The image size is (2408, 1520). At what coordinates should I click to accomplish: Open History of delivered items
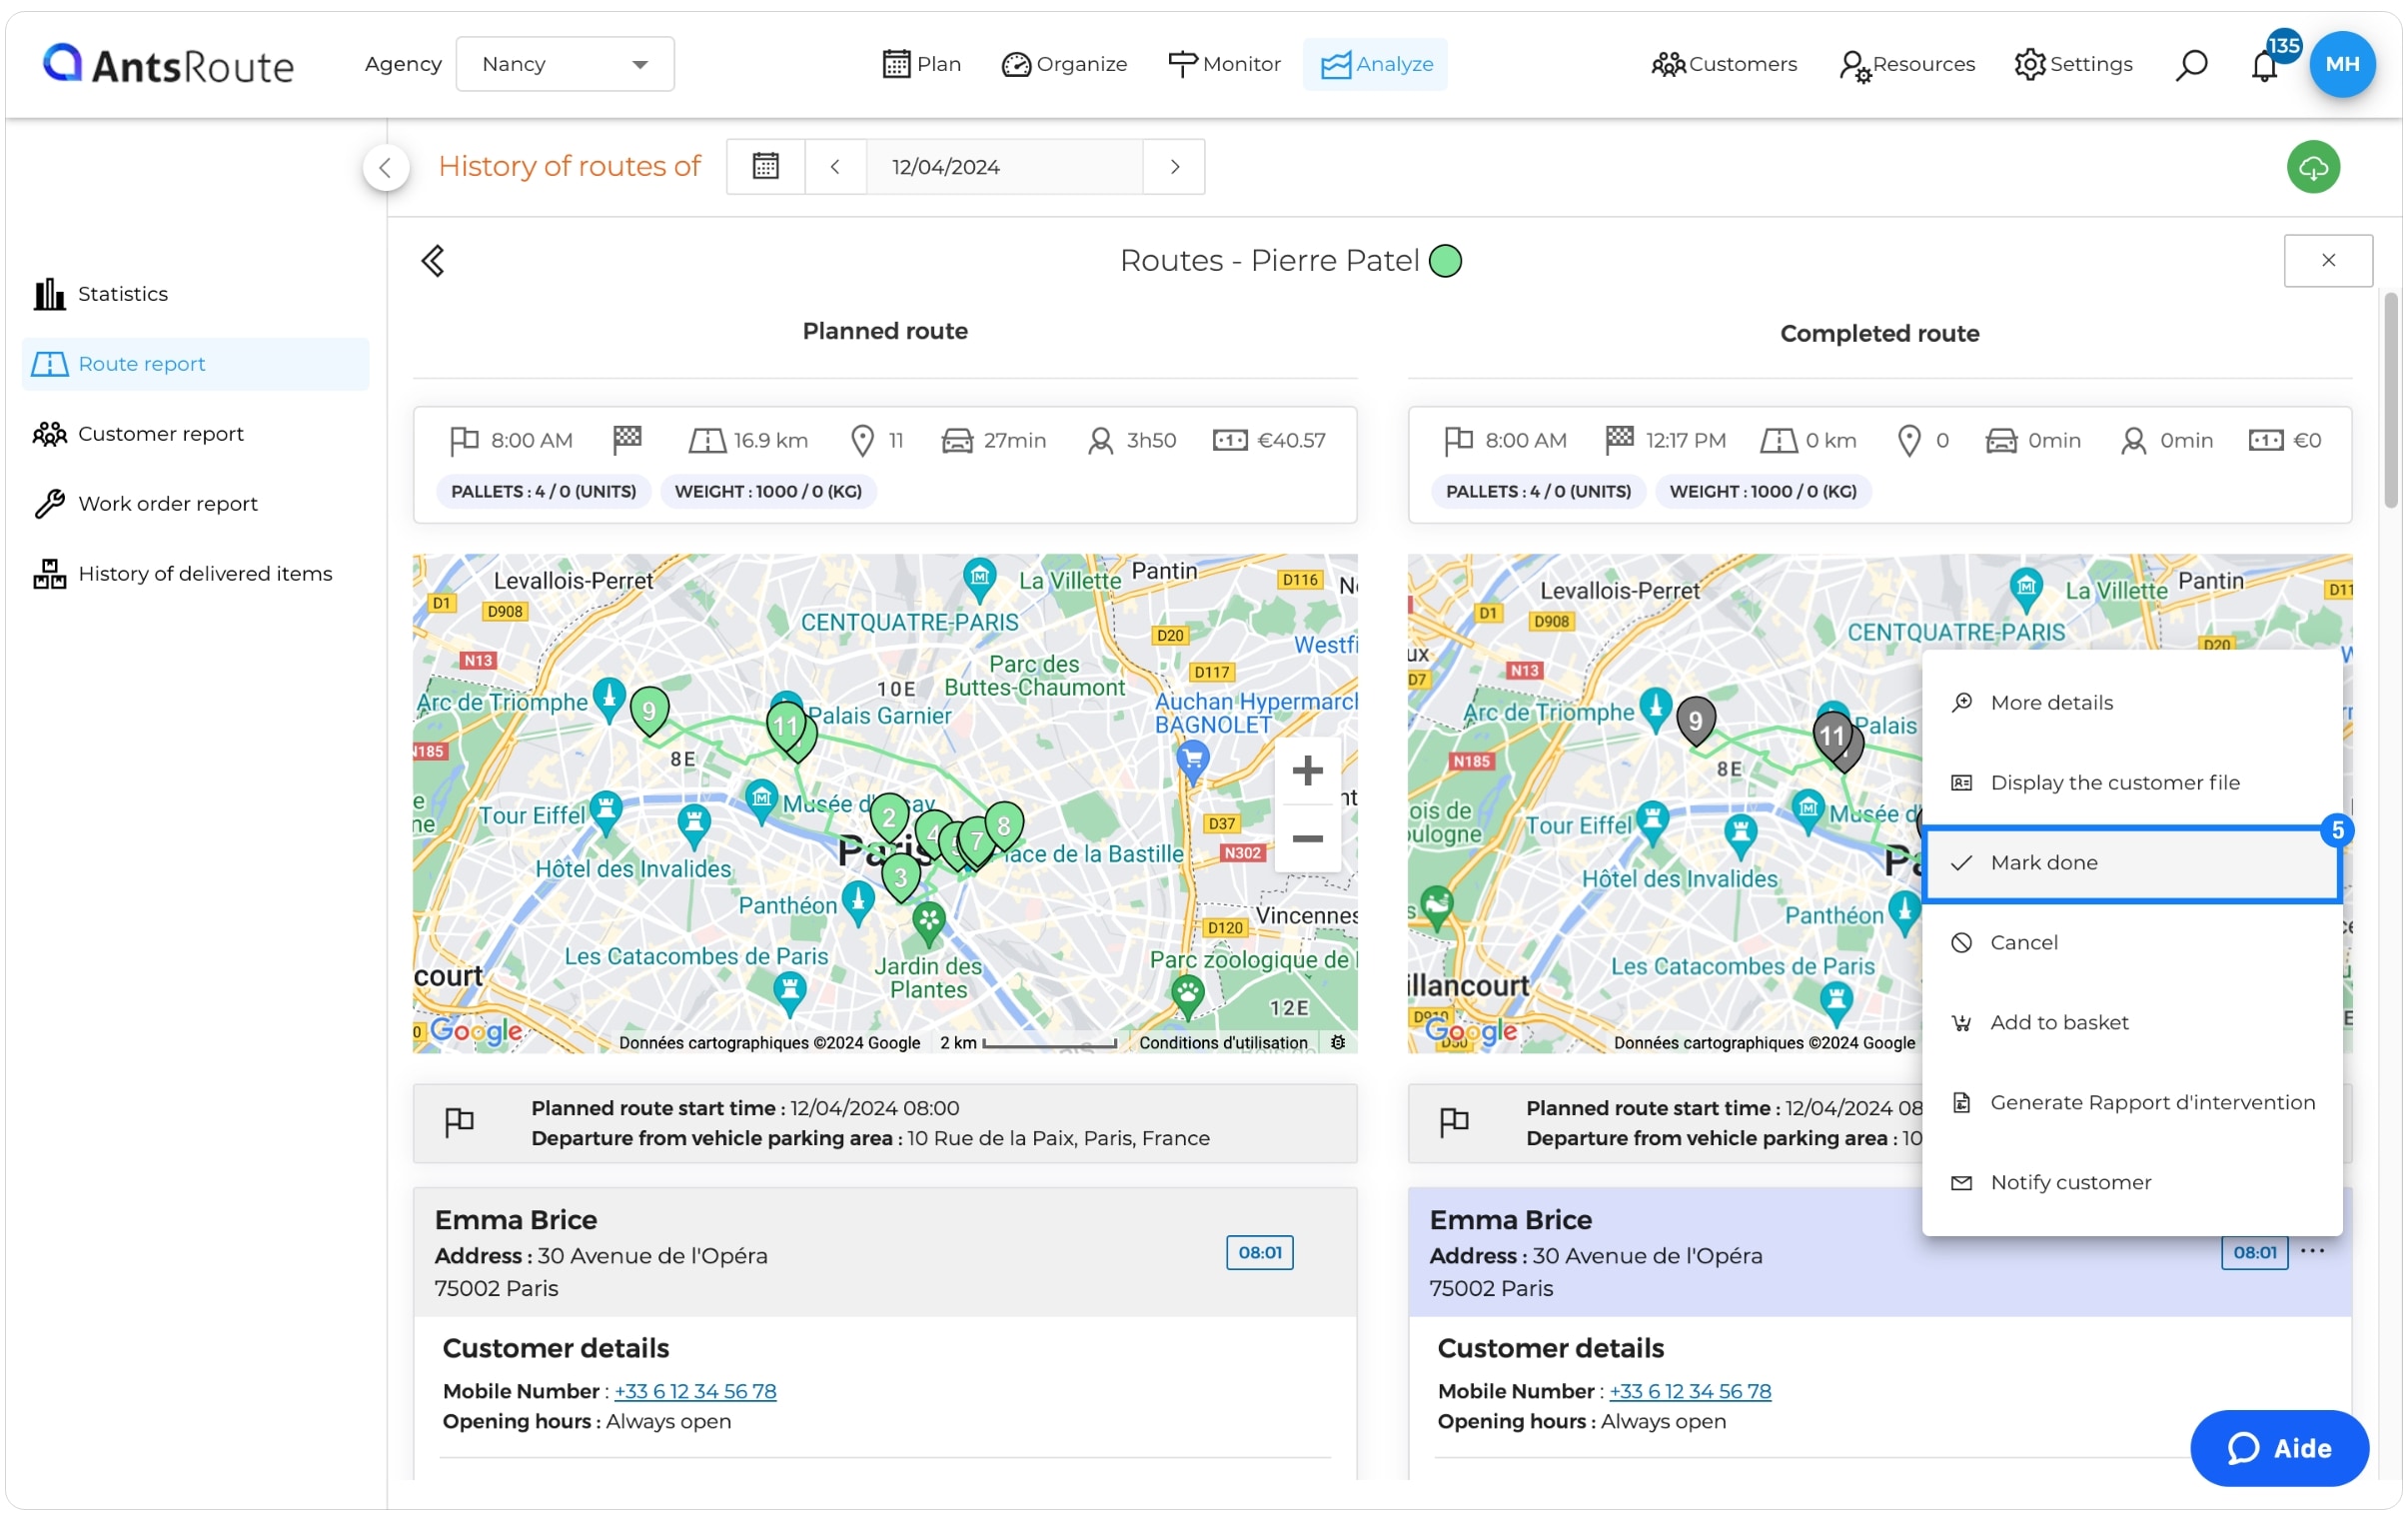[195, 574]
